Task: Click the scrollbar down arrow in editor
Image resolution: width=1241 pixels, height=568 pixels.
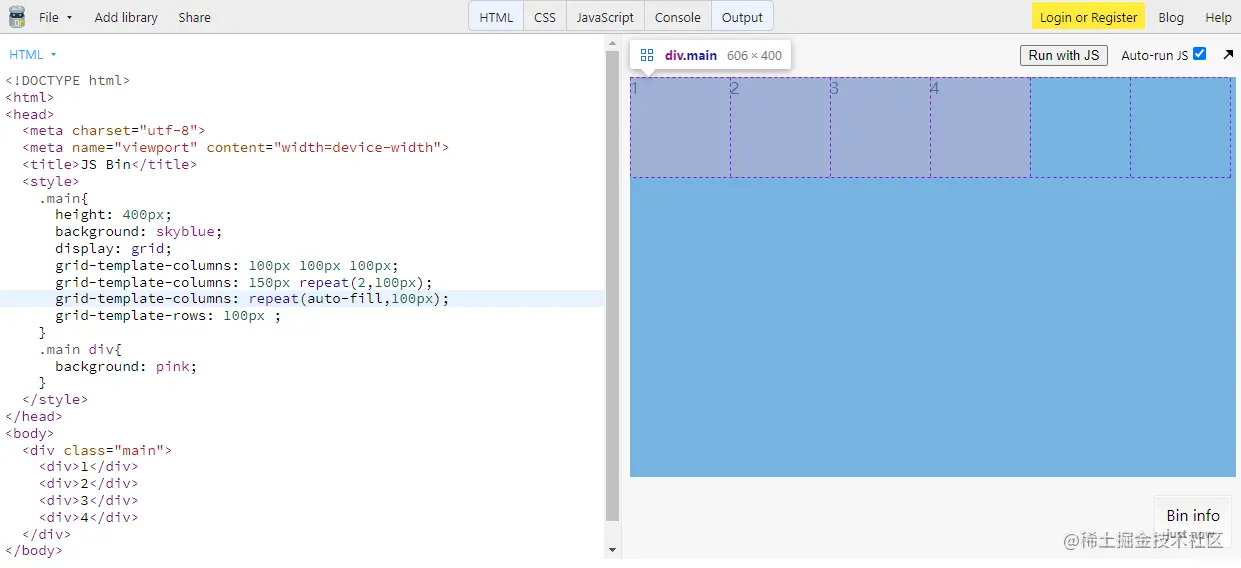Action: pos(613,550)
